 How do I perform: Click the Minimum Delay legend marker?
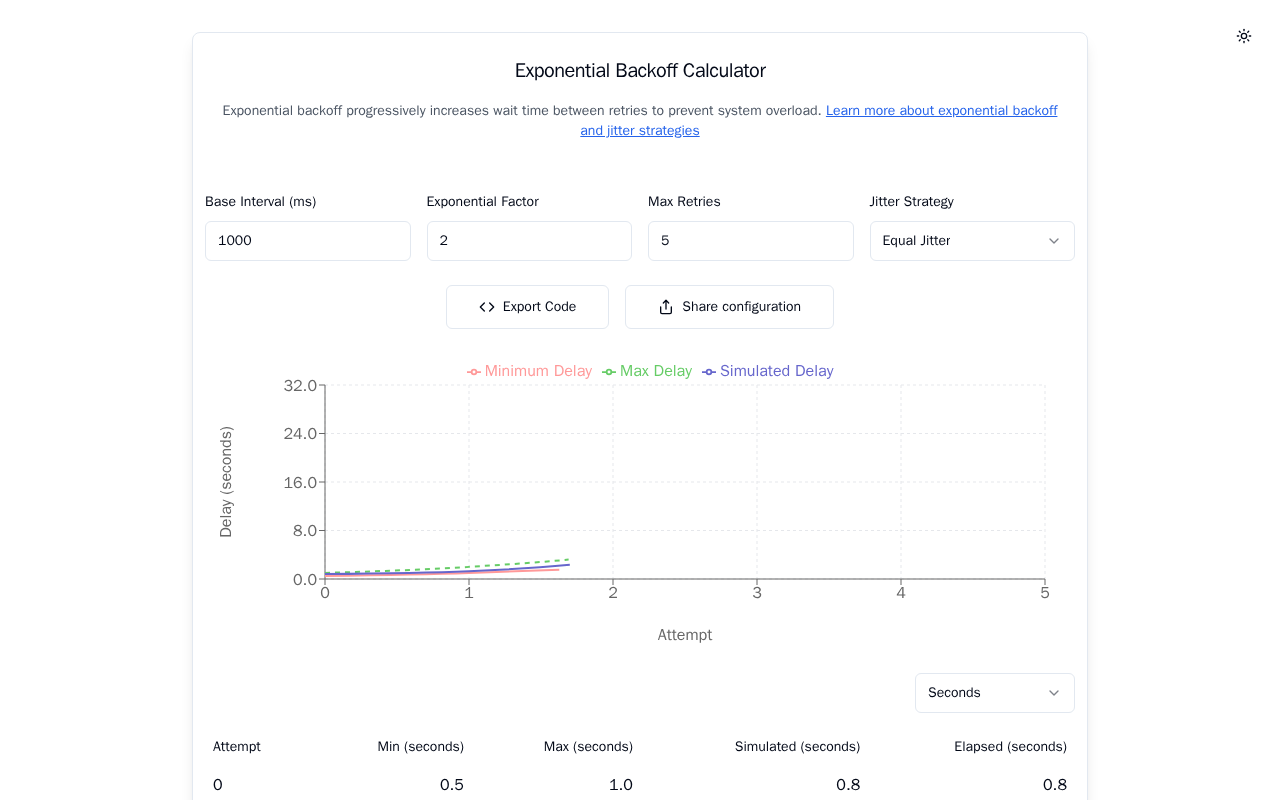pyautogui.click(x=474, y=372)
